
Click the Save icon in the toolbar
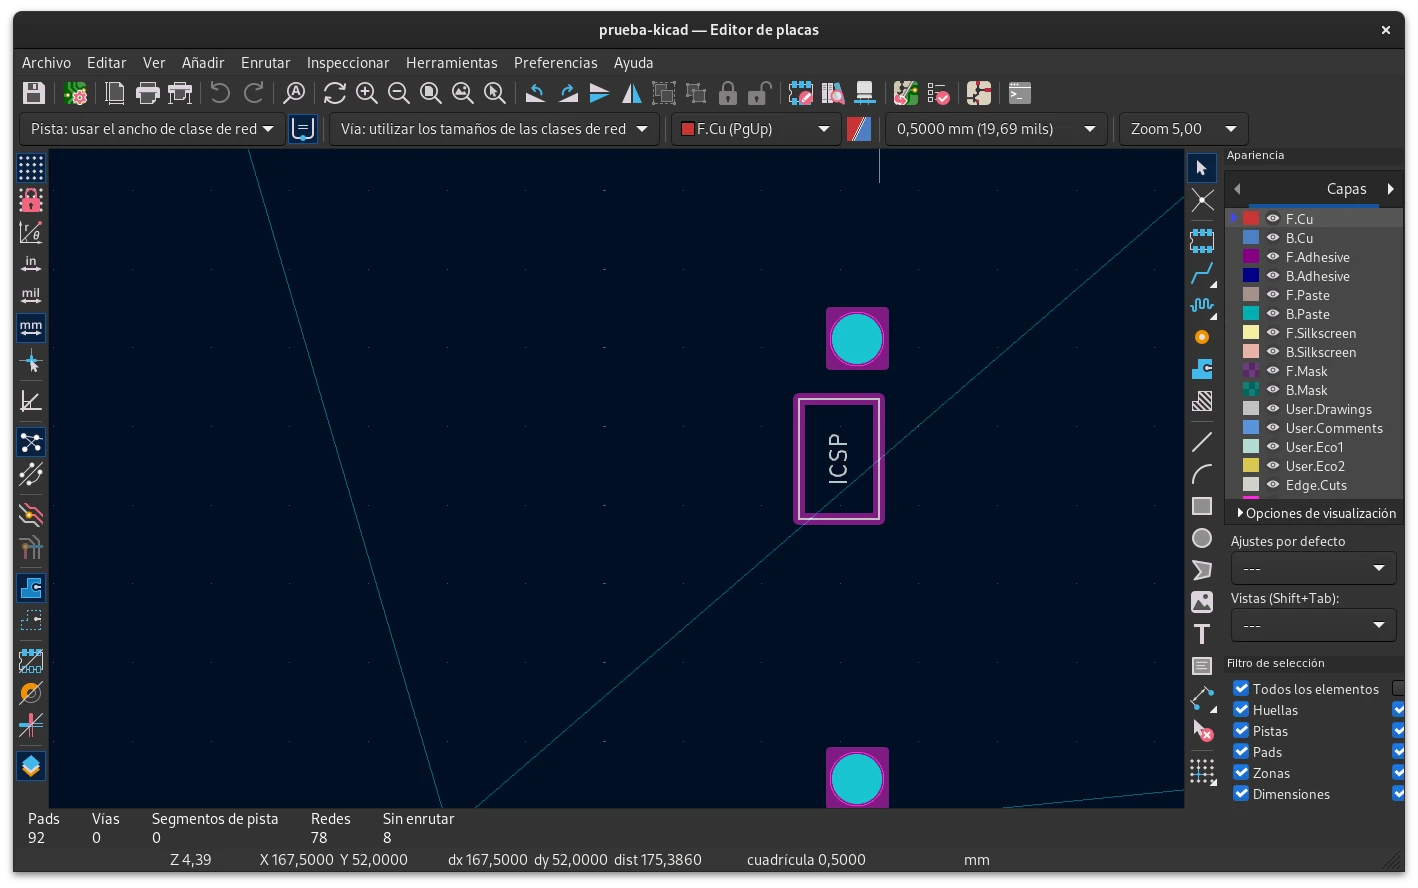pos(34,94)
